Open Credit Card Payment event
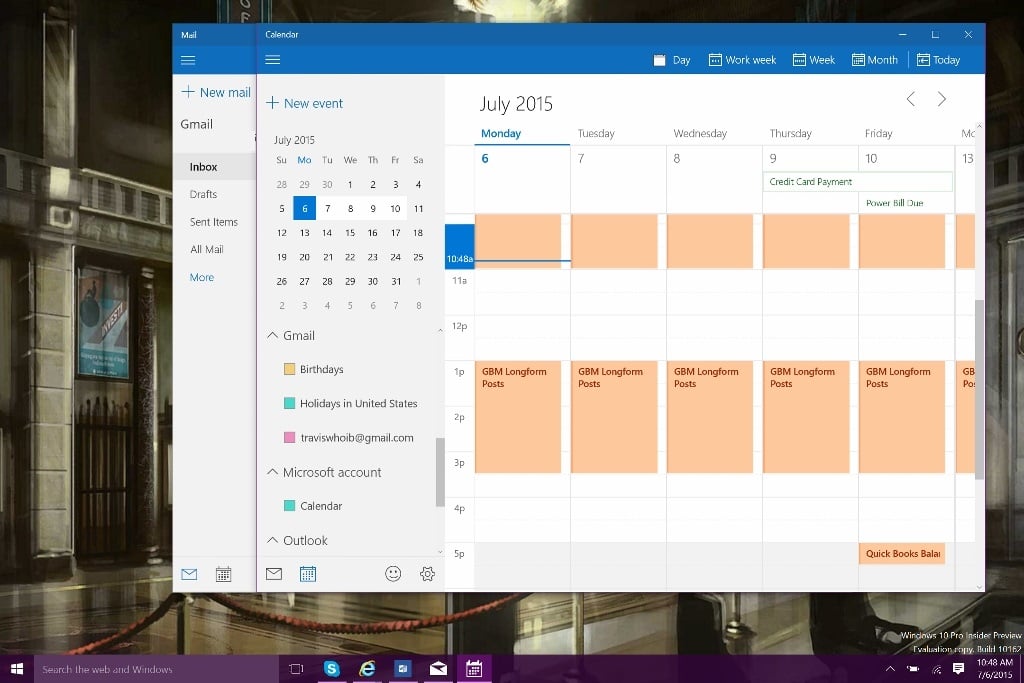Viewport: 1024px width, 683px height. (x=857, y=182)
